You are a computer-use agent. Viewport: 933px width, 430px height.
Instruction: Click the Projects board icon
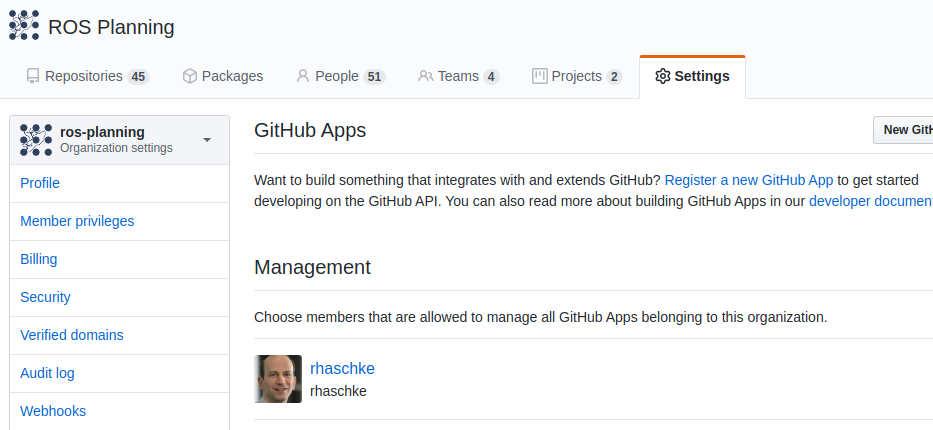click(540, 76)
